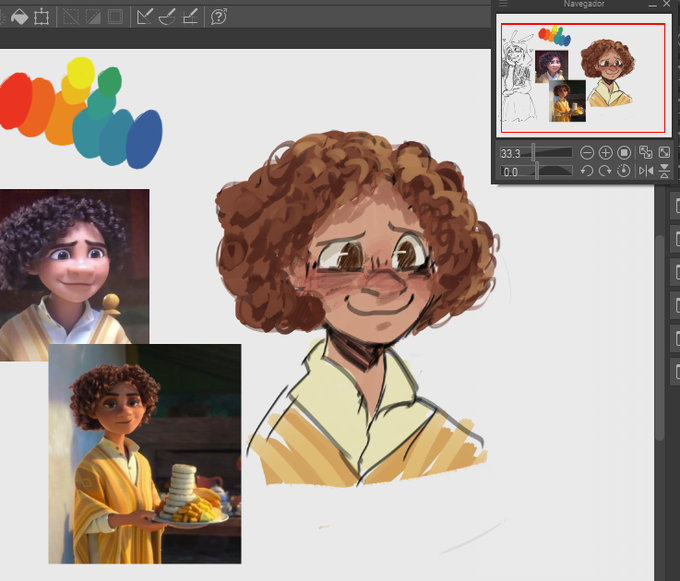
Task: Click the Invert selected area icon
Action: (x=93, y=17)
